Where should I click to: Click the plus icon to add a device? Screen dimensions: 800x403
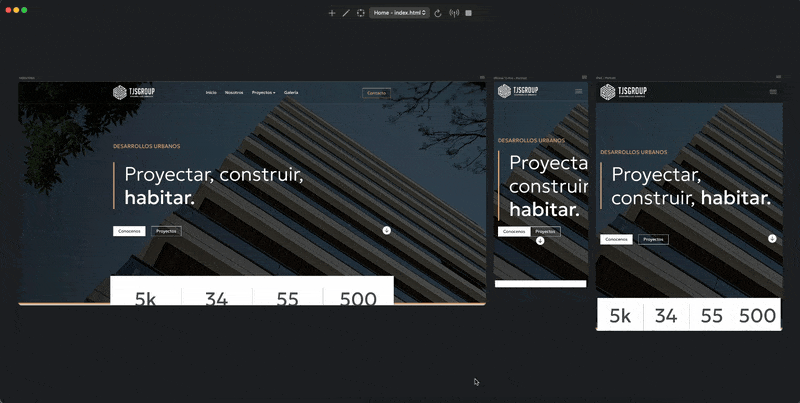(x=332, y=13)
